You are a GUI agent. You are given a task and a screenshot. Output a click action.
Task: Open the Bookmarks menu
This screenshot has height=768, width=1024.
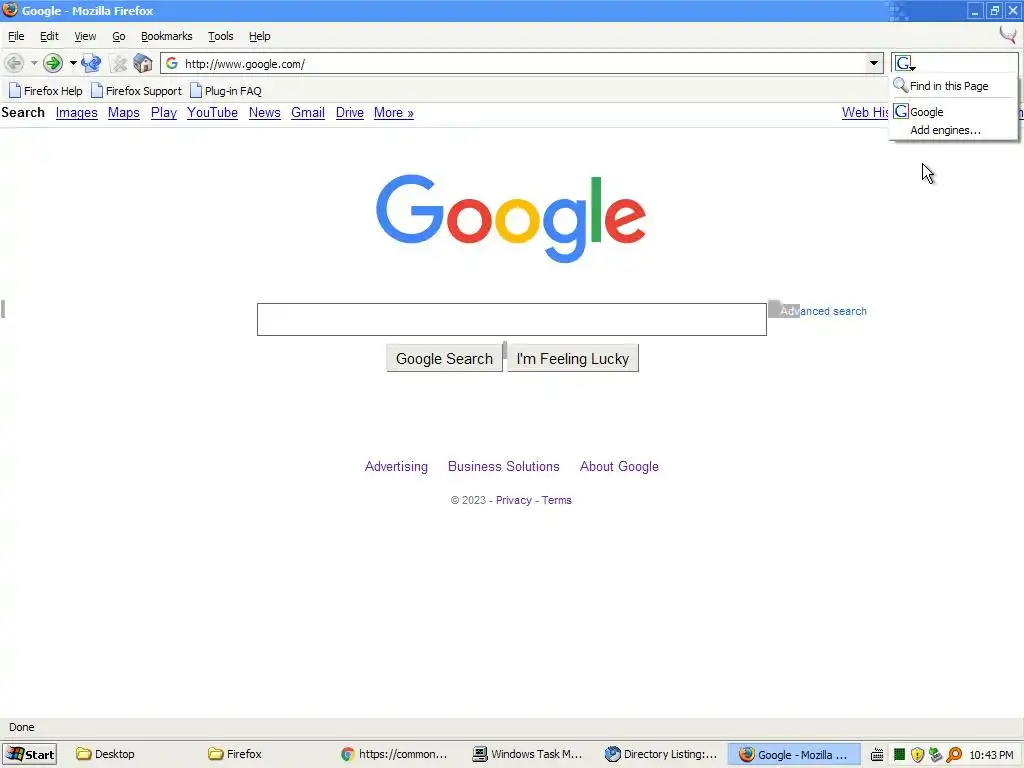[167, 36]
